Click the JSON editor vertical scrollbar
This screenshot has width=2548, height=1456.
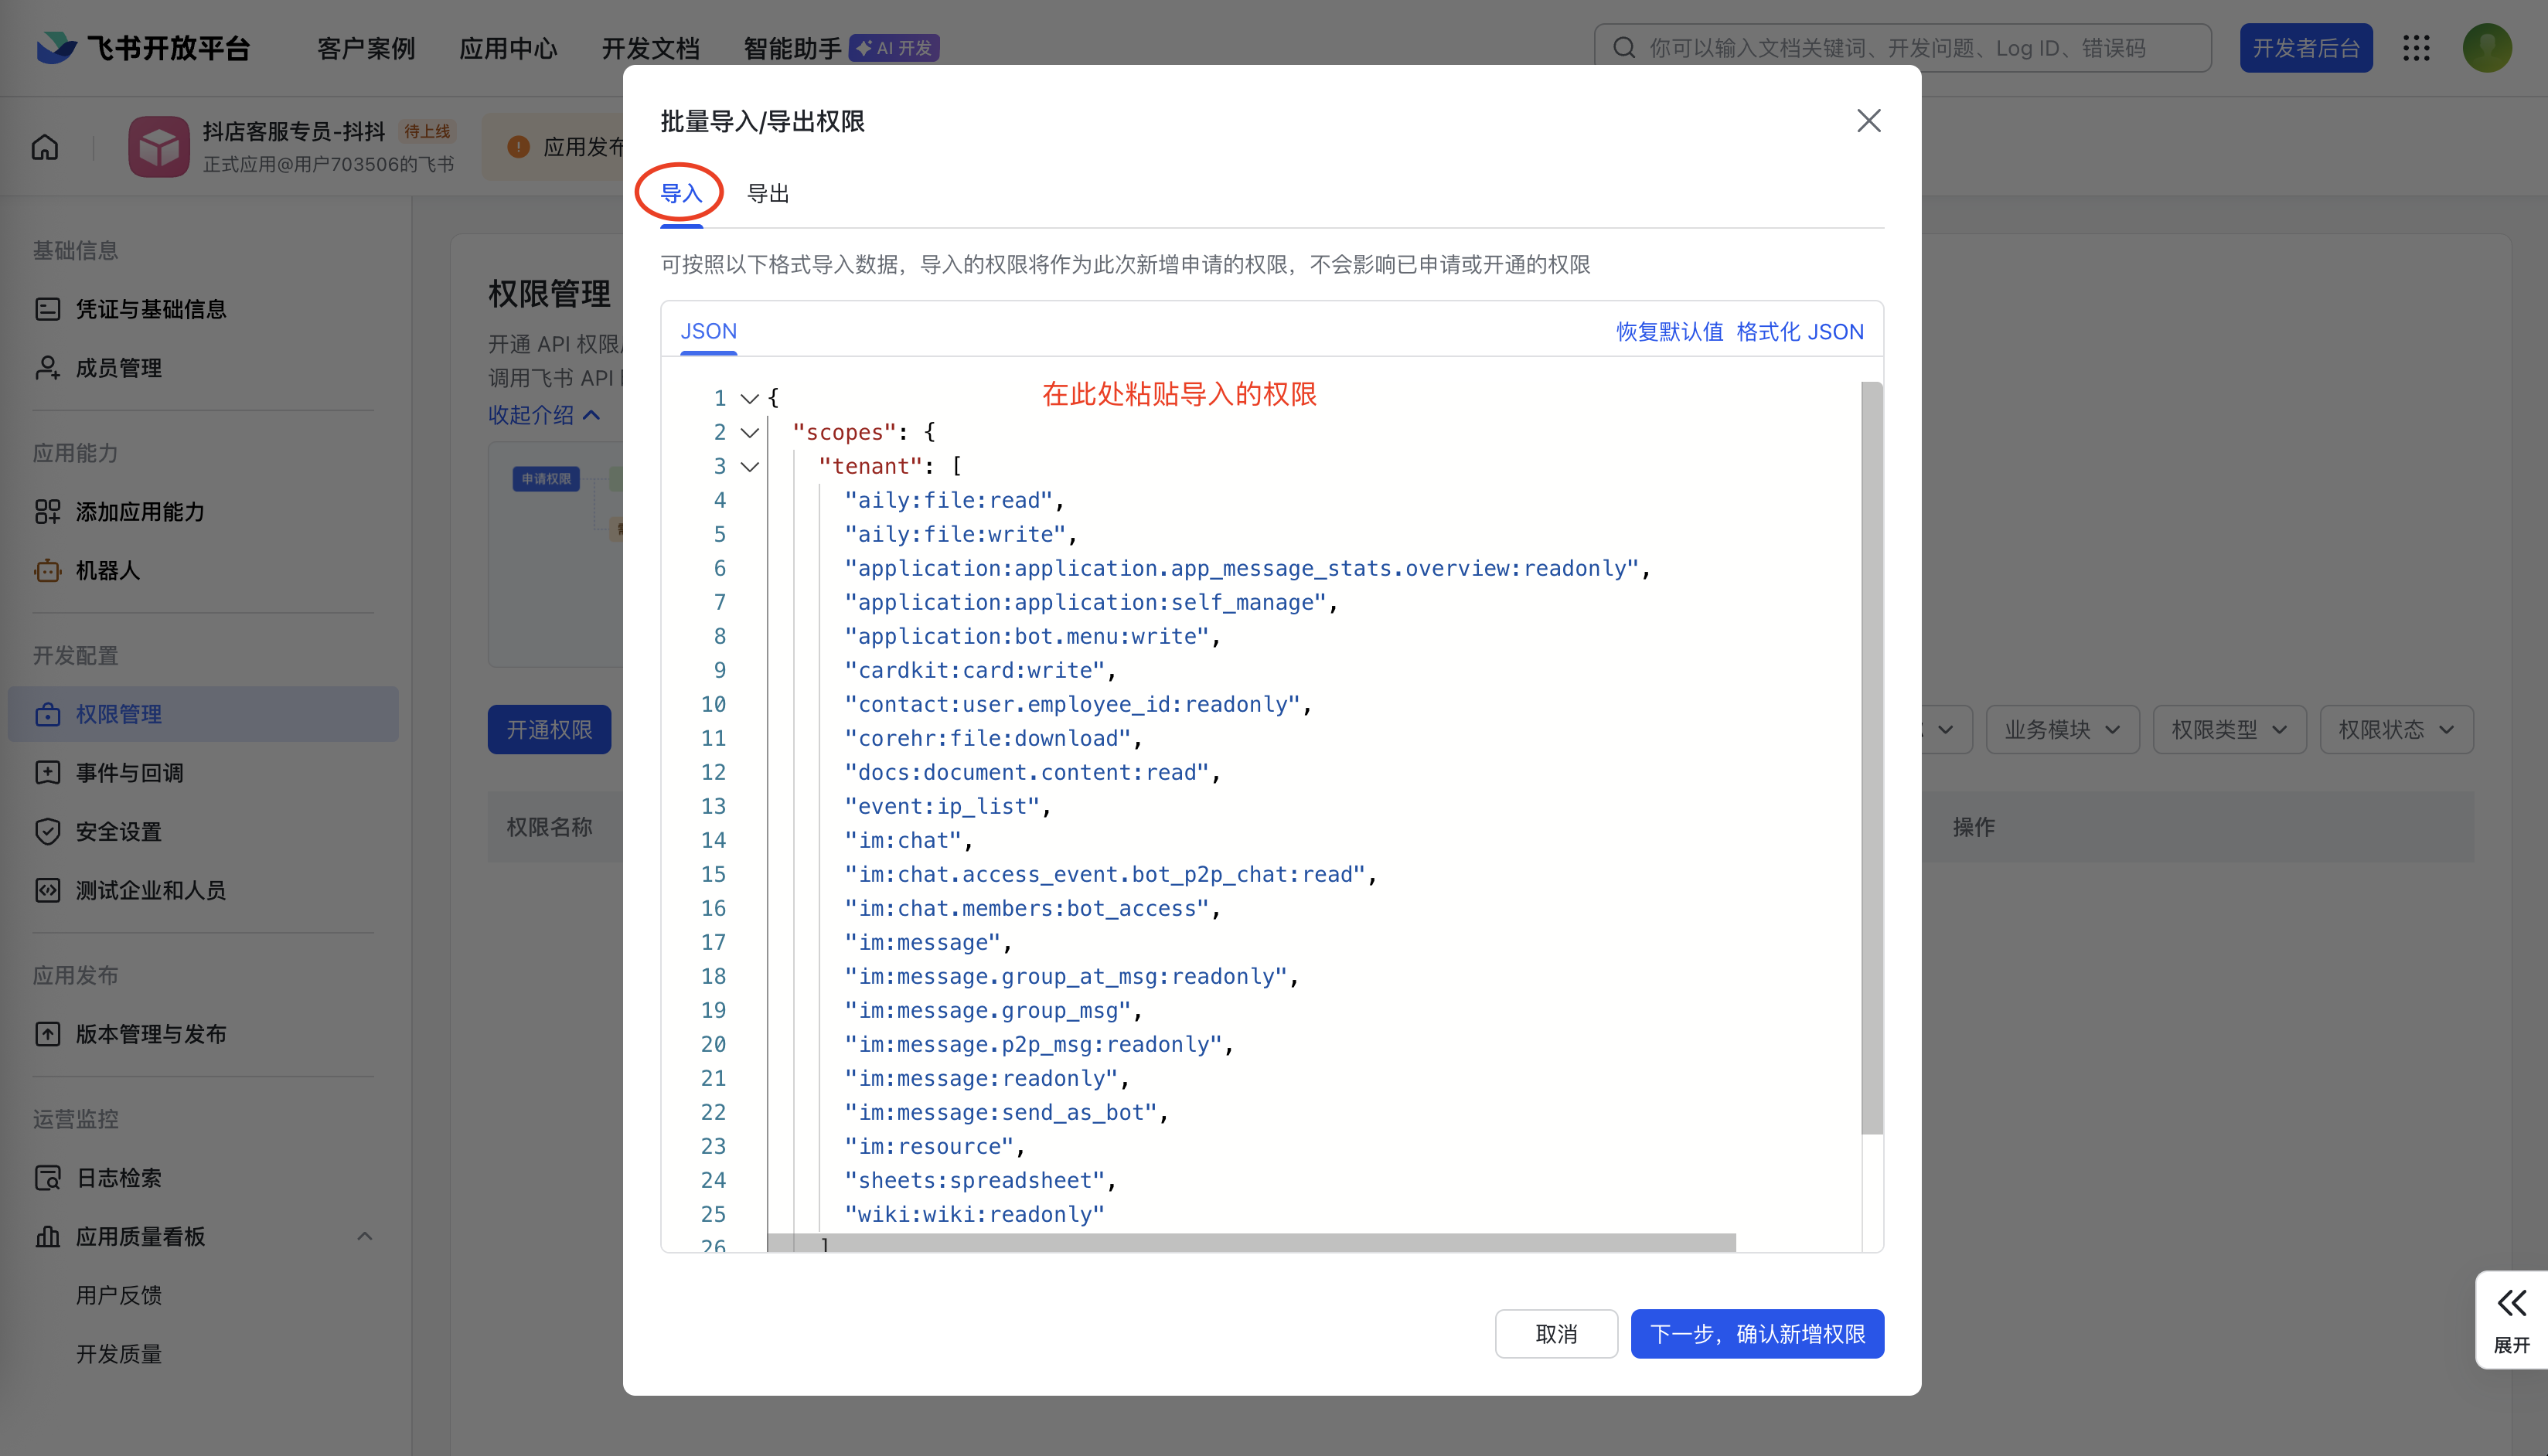click(1871, 757)
